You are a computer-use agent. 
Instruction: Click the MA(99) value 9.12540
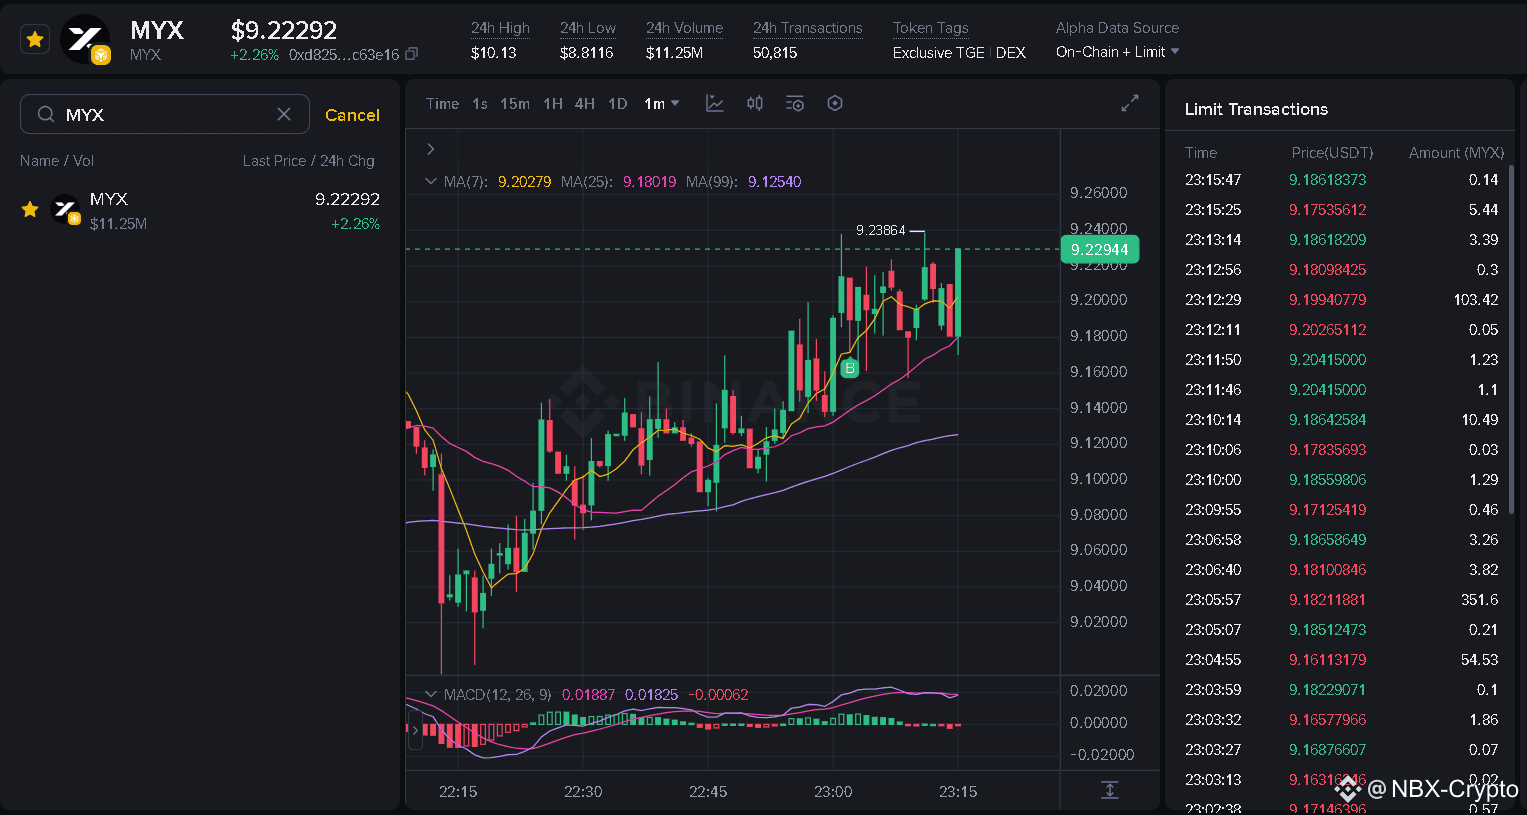[x=774, y=182]
